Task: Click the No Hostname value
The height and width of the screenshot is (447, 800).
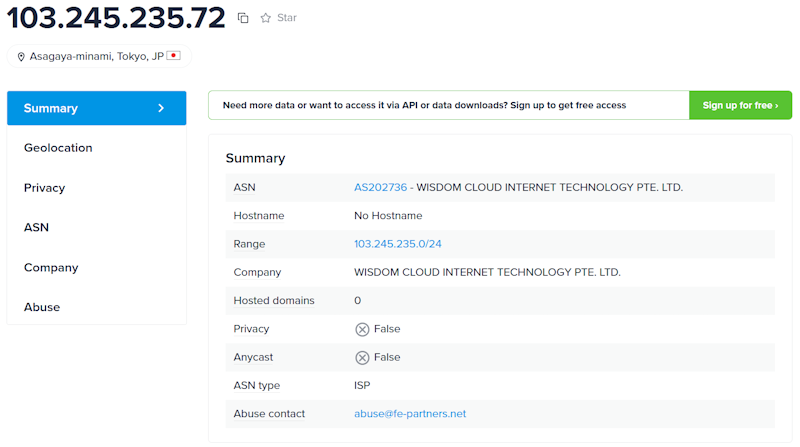Action: [x=388, y=215]
